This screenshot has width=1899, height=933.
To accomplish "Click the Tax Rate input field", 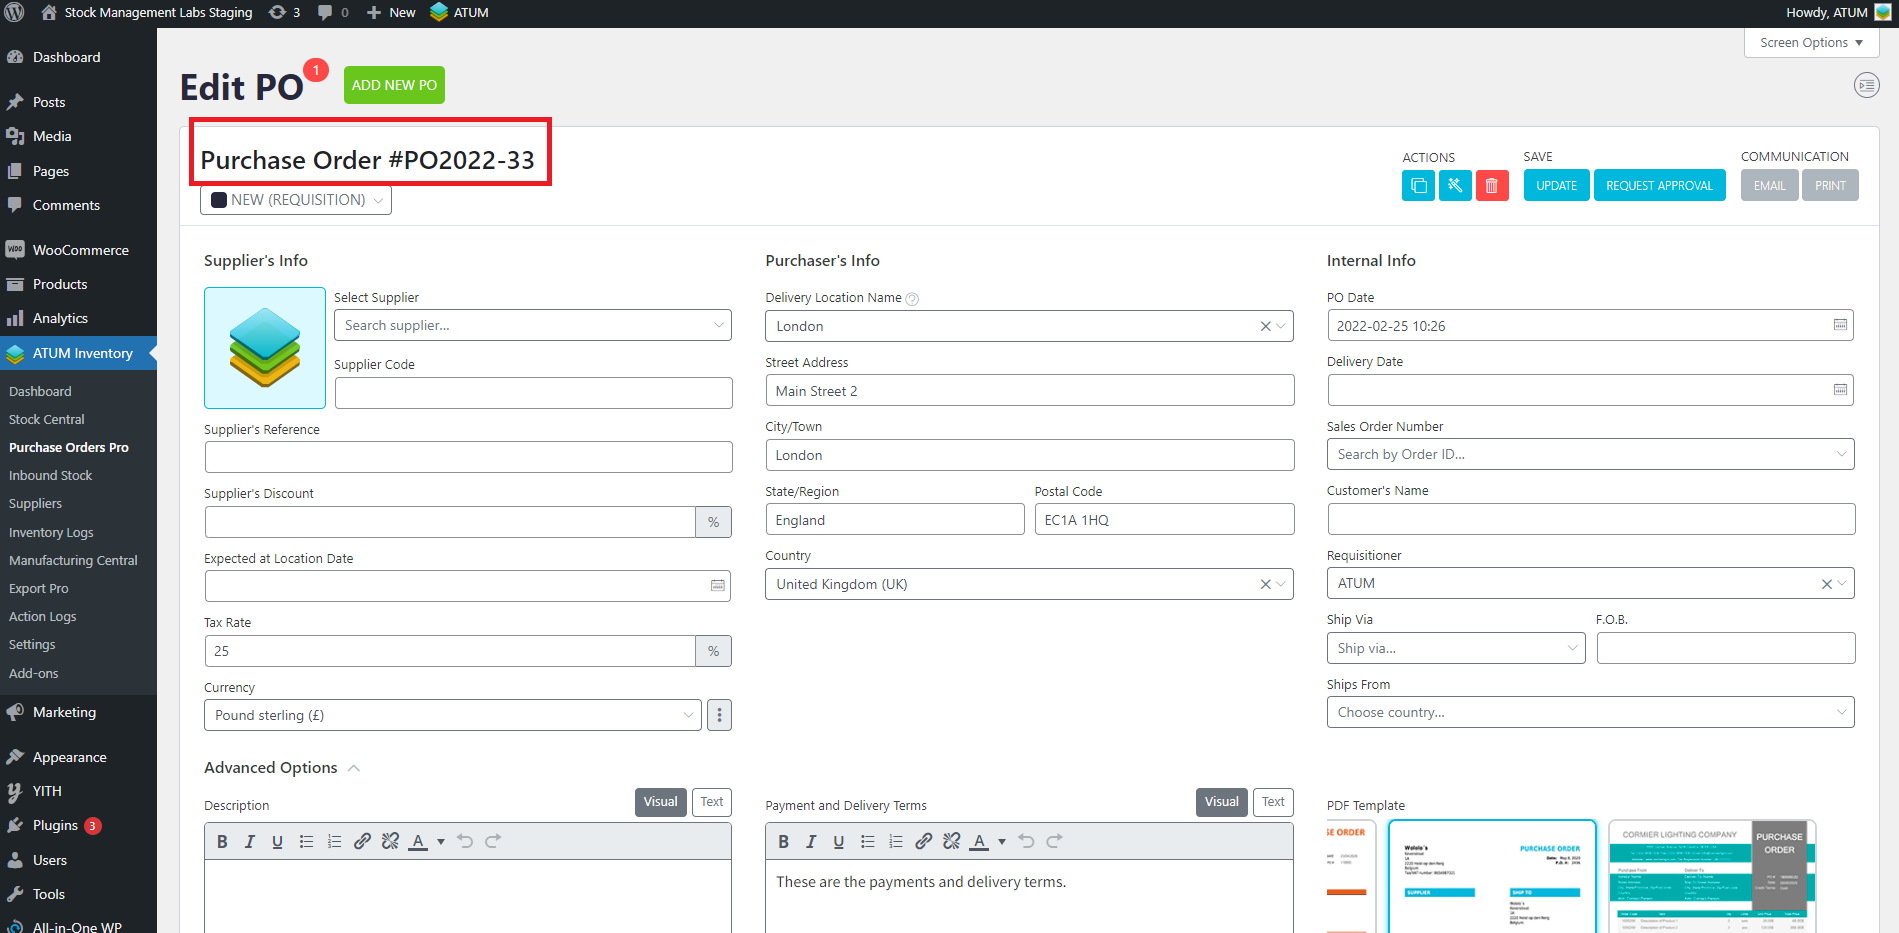I will [x=450, y=651].
